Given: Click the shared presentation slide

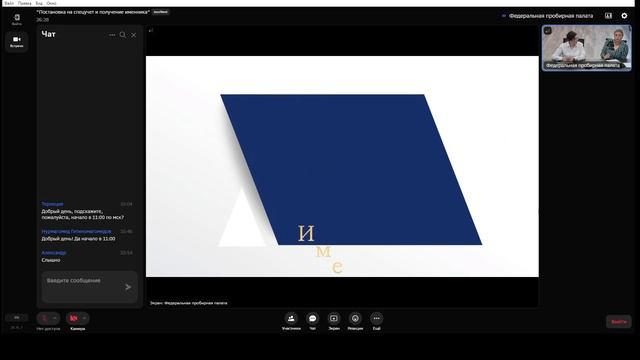Looking at the screenshot, I should [342, 167].
